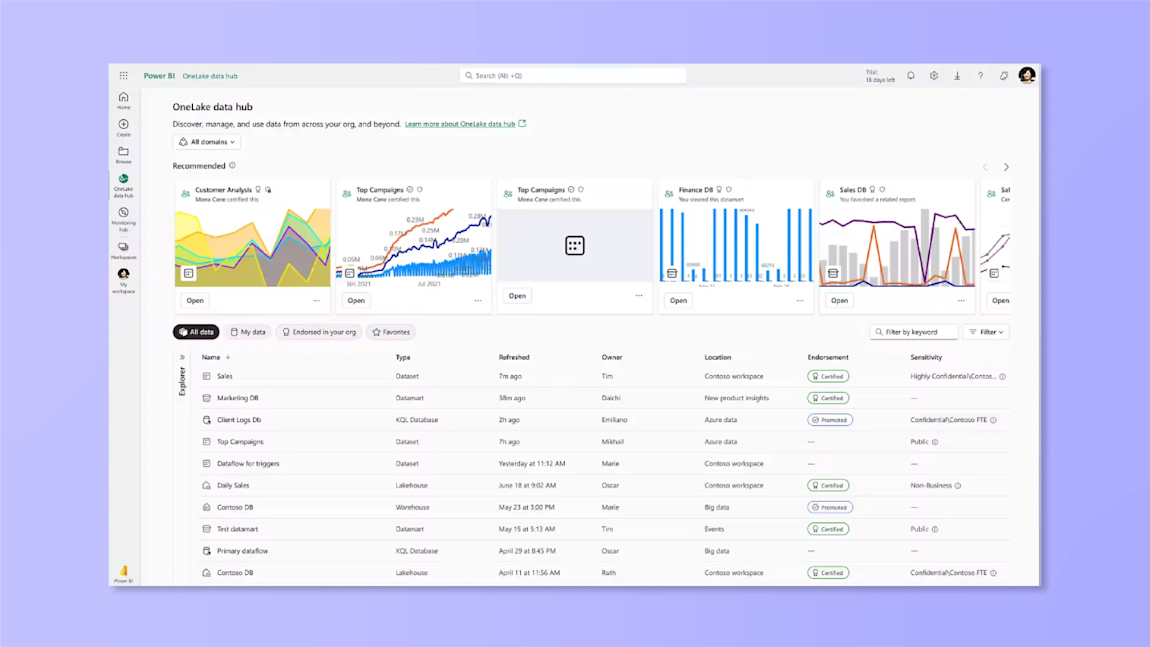
Task: Click New product insights location
Action: (736, 398)
